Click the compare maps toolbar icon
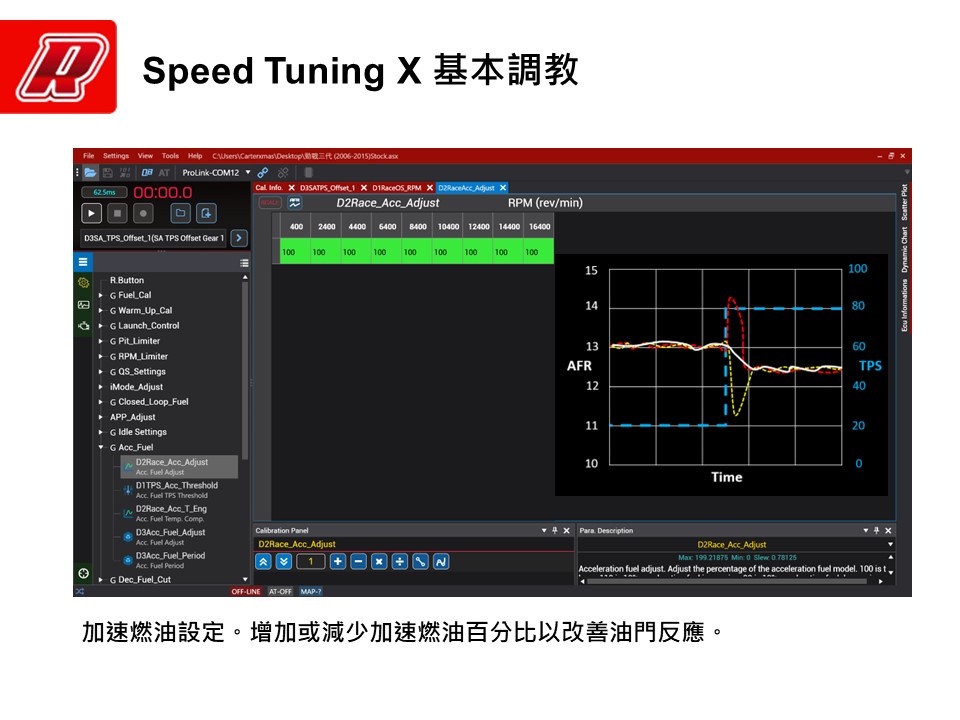960x720 pixels. point(147,173)
